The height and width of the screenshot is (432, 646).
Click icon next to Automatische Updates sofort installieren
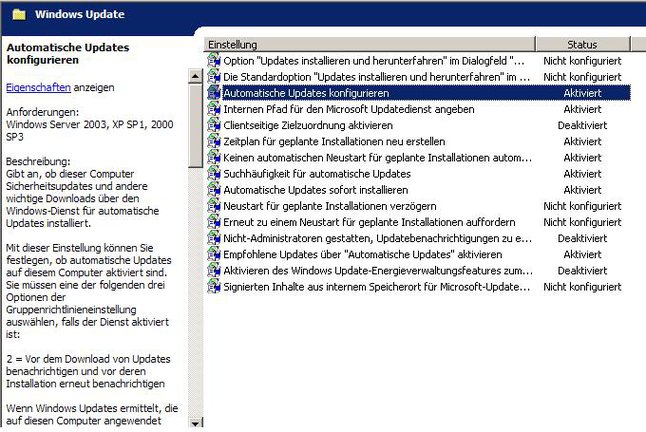tap(214, 190)
